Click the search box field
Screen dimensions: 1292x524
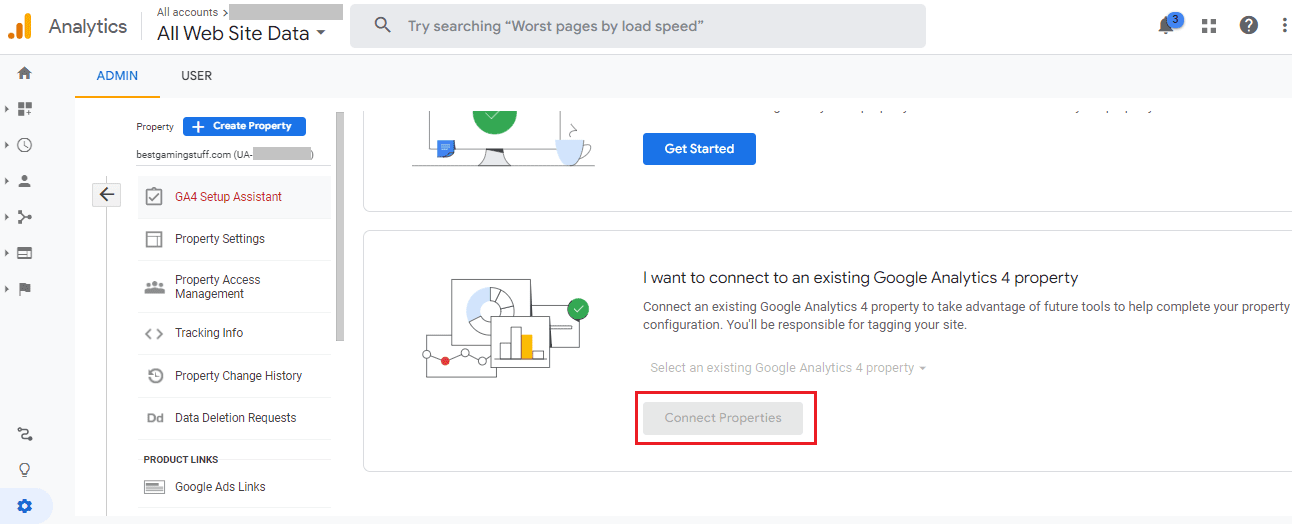click(x=638, y=26)
